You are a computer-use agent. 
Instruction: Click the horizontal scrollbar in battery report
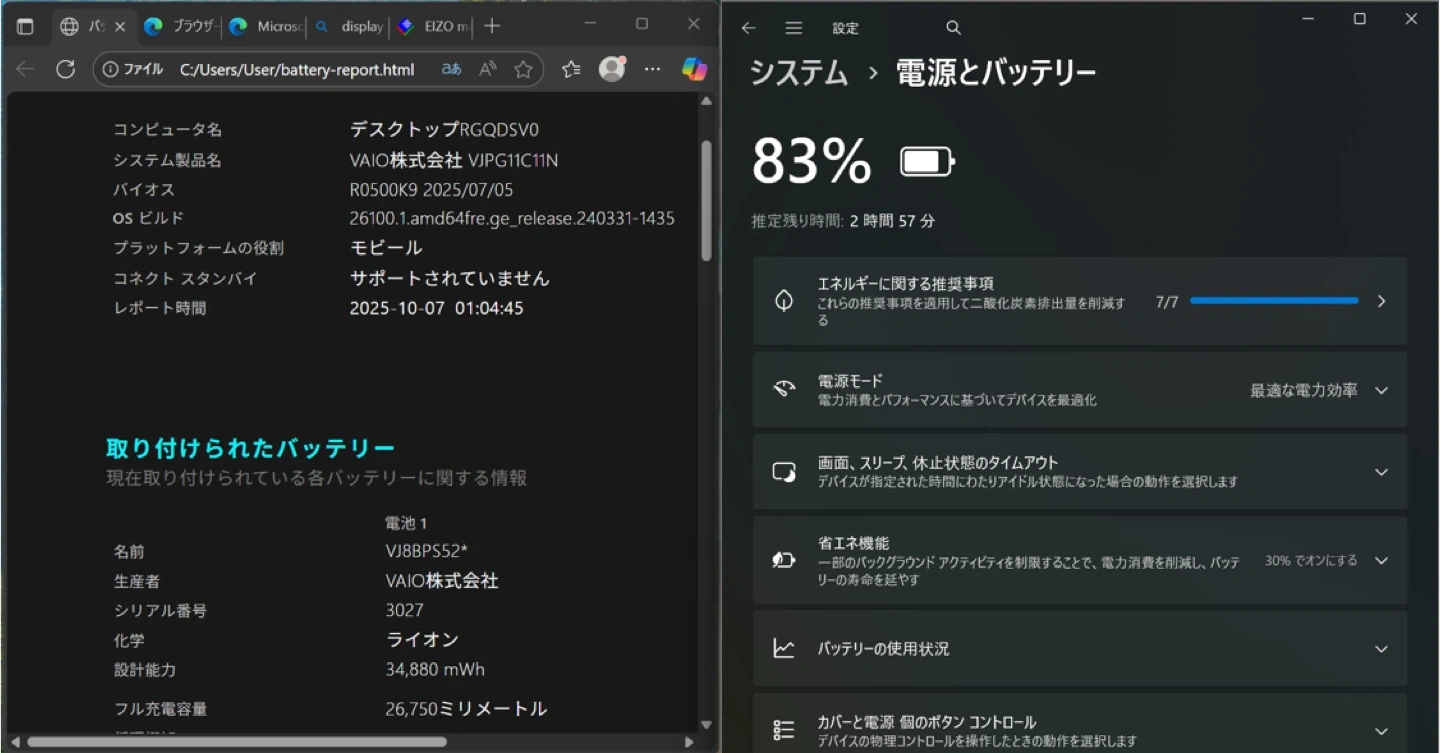click(237, 742)
